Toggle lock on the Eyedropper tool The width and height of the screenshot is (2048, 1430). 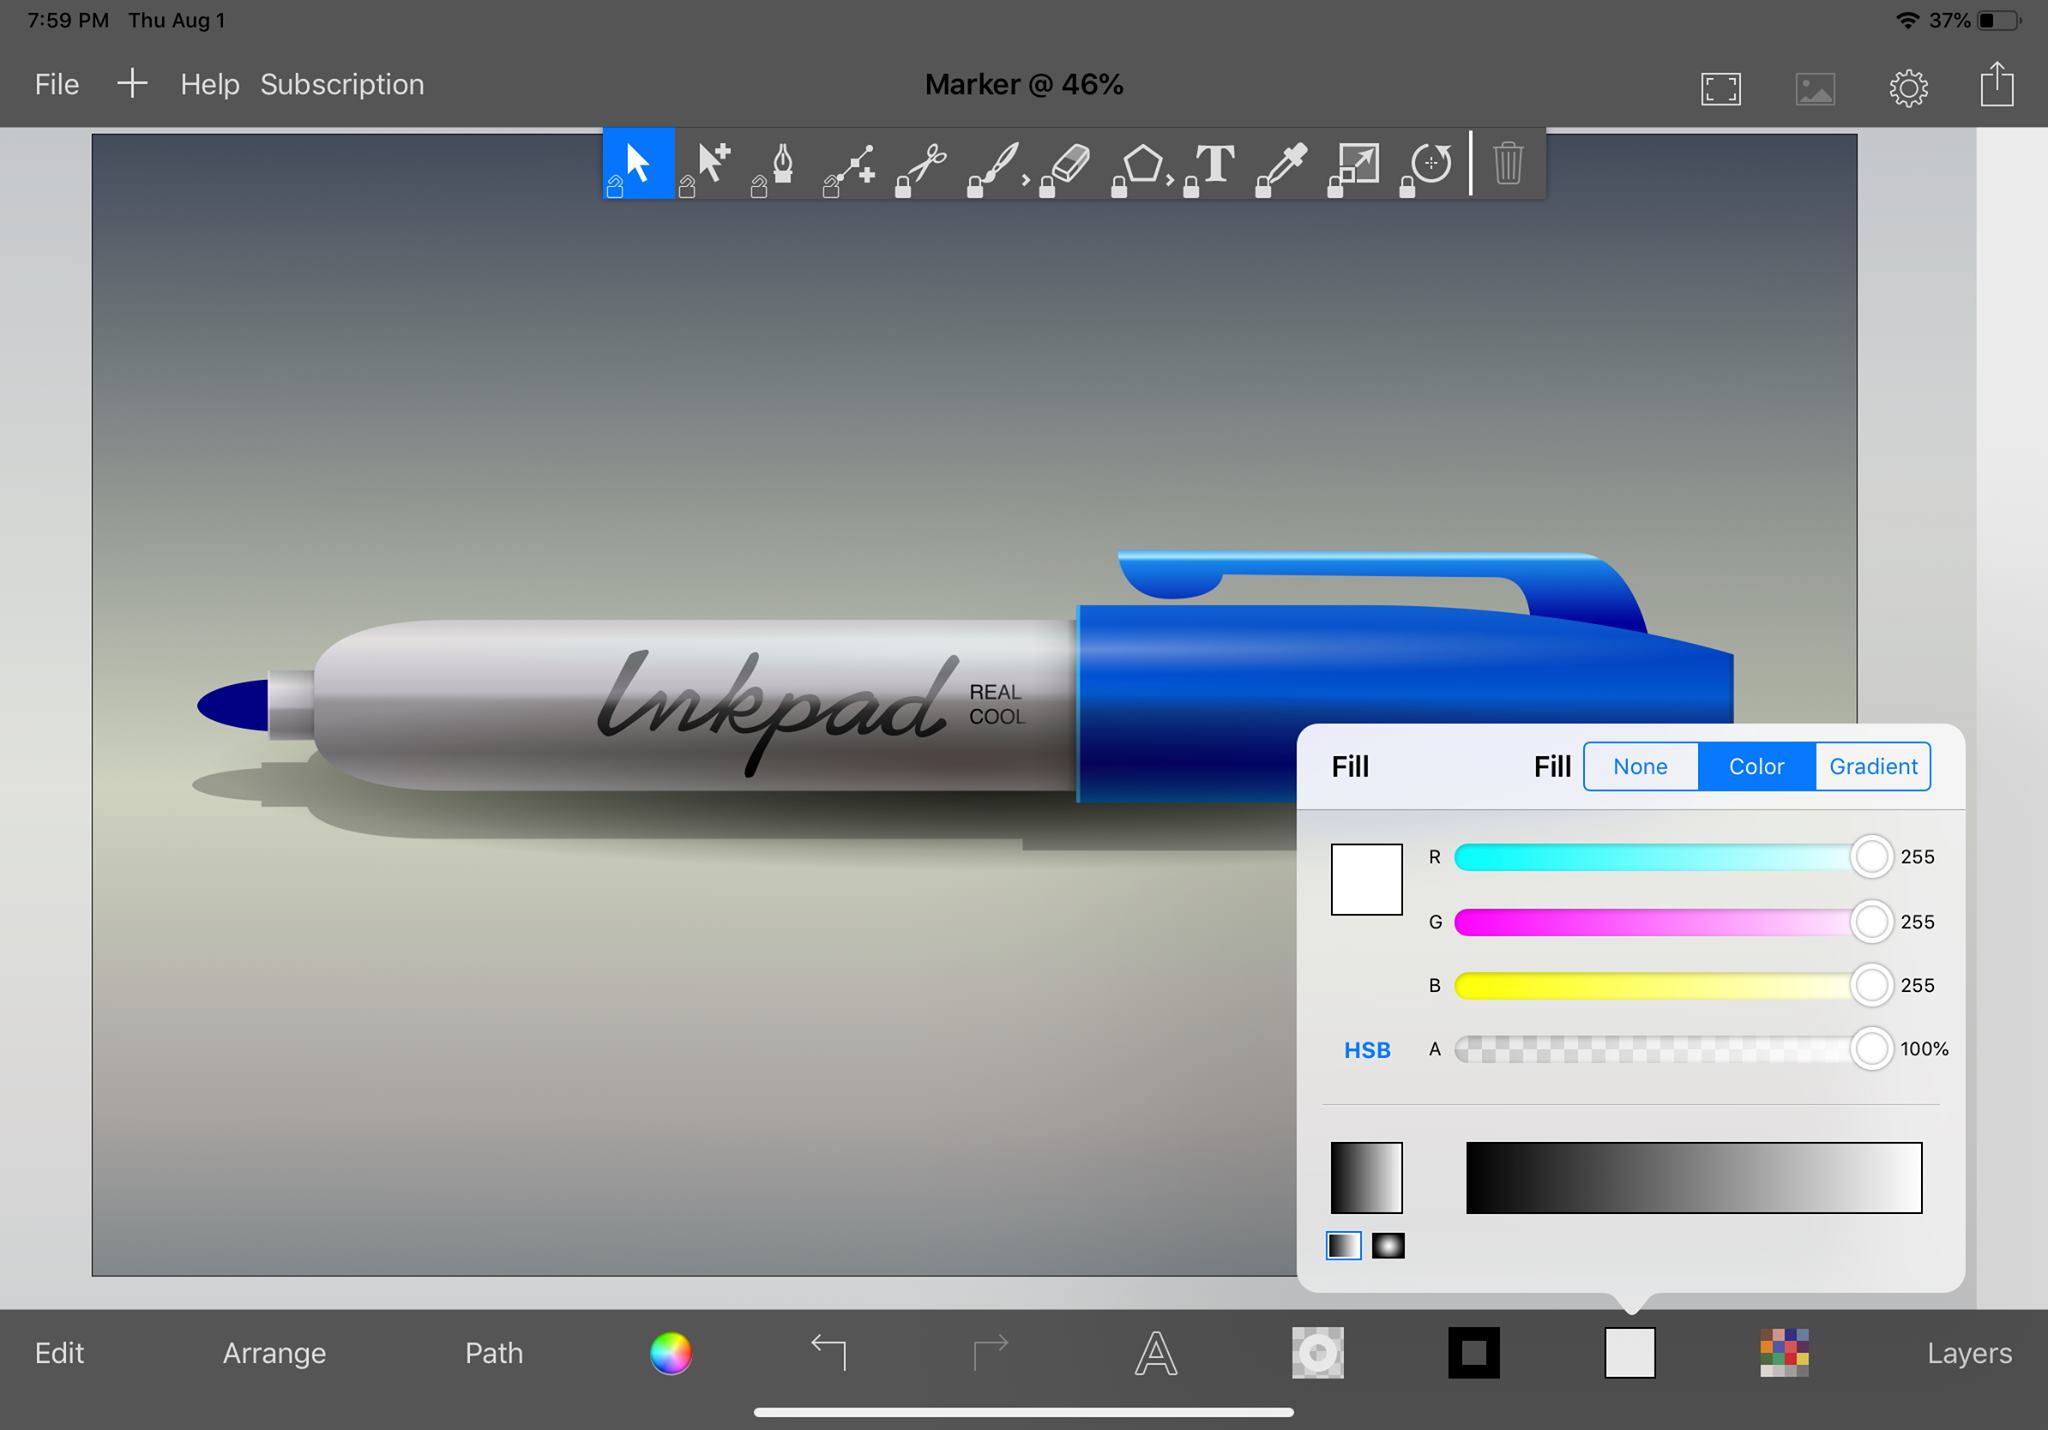point(1263,187)
